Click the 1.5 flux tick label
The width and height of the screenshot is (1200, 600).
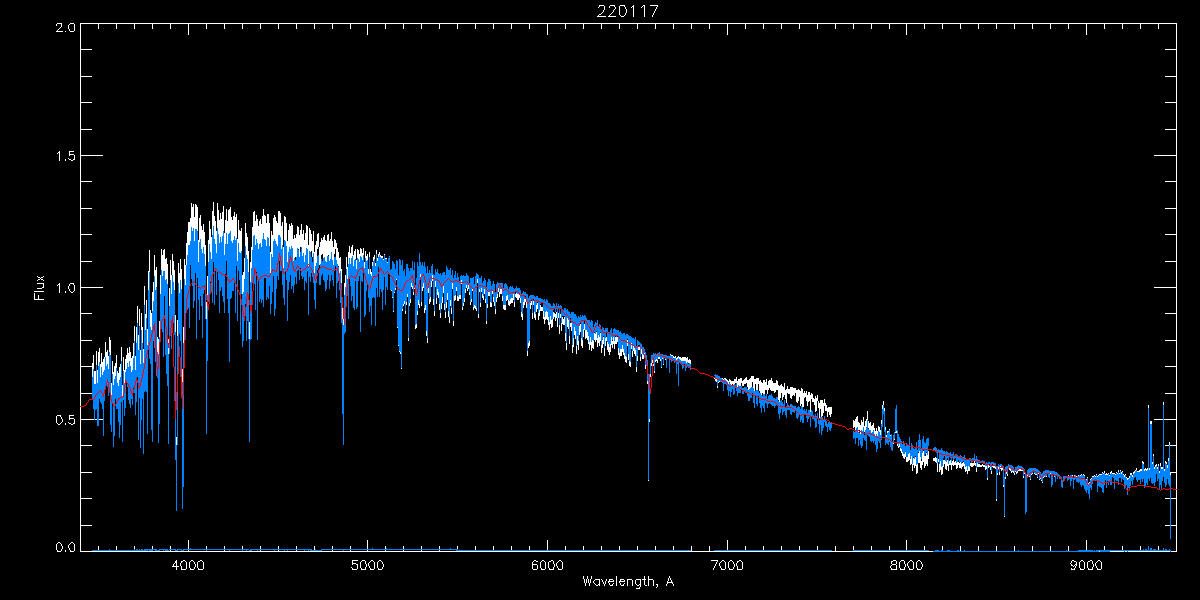pyautogui.click(x=66, y=157)
